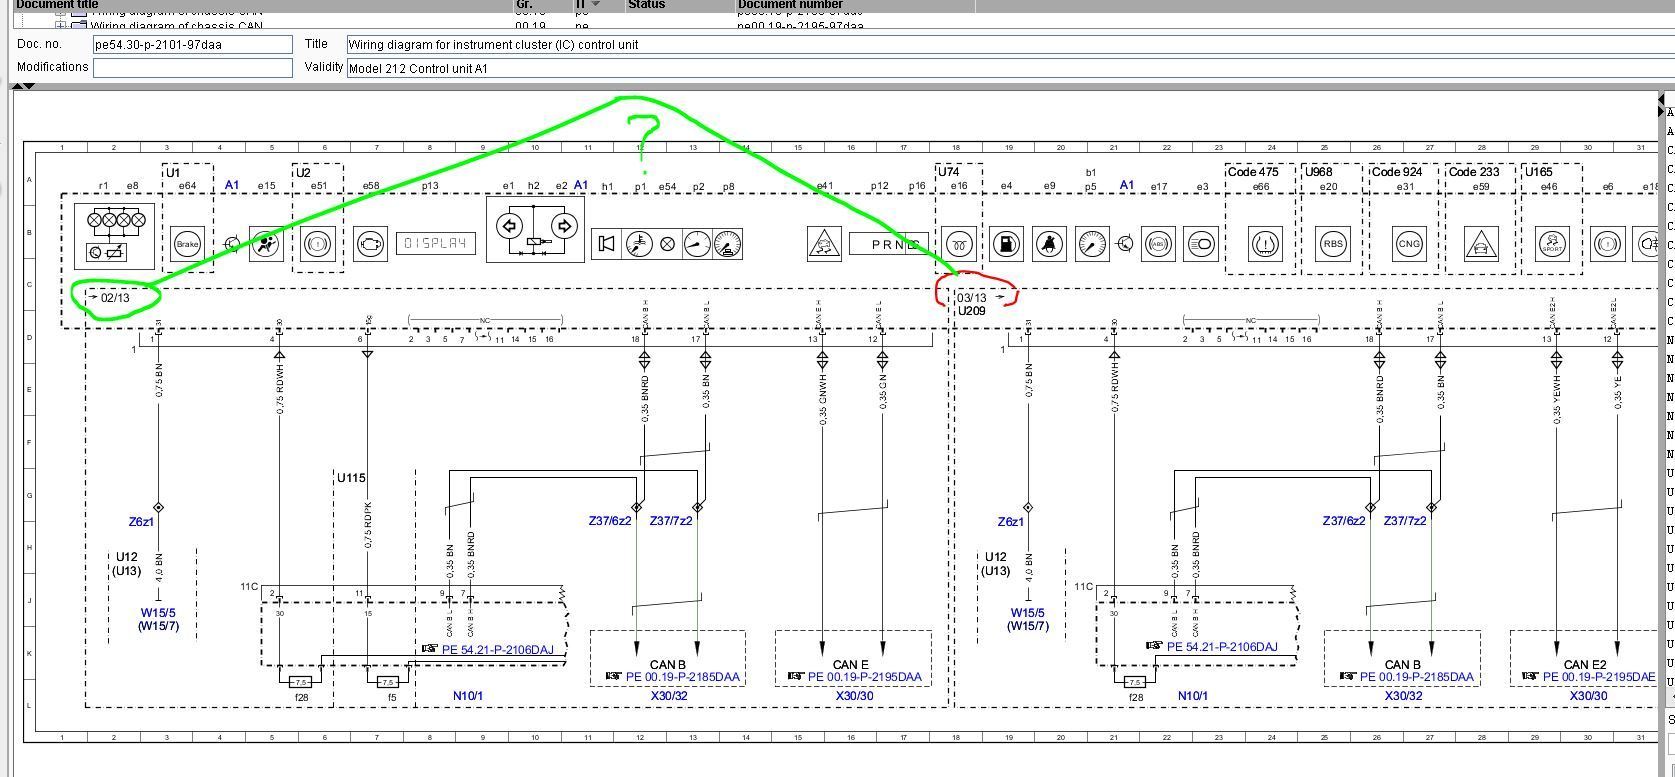Expand the chassis CAN wiring diagram tree item
The height and width of the screenshot is (777, 1675).
coord(62,25)
